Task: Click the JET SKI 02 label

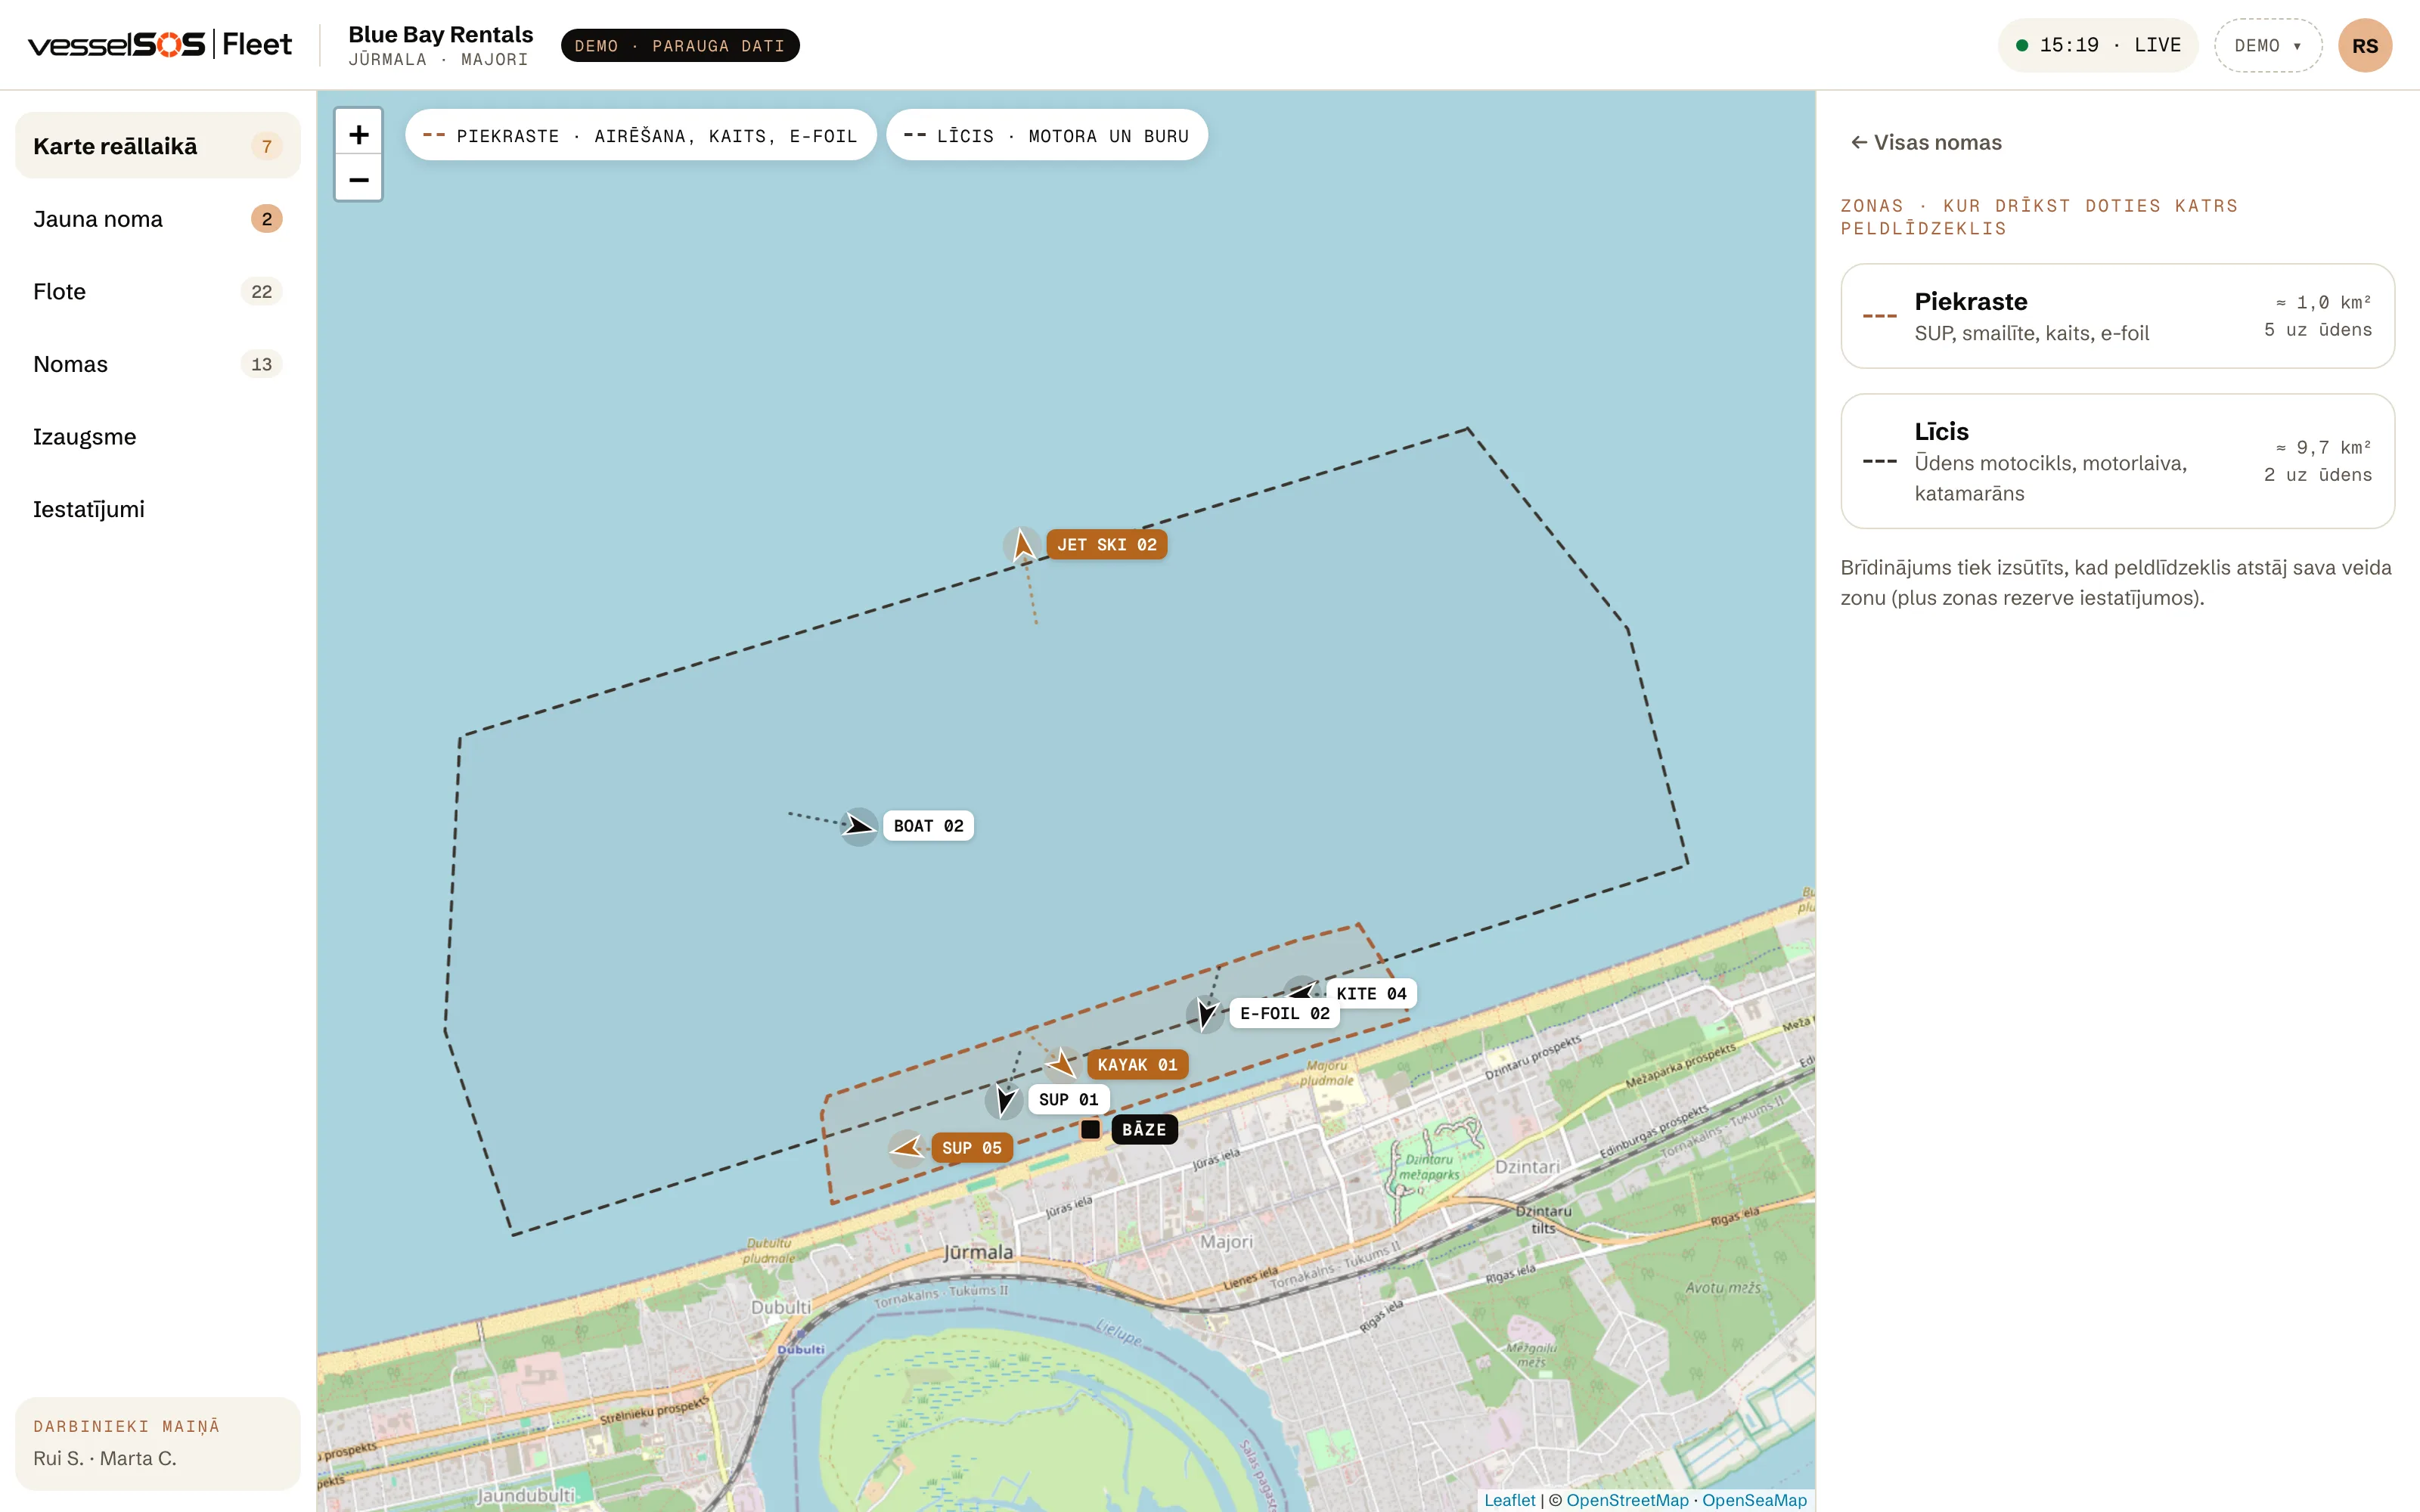Action: click(1107, 545)
